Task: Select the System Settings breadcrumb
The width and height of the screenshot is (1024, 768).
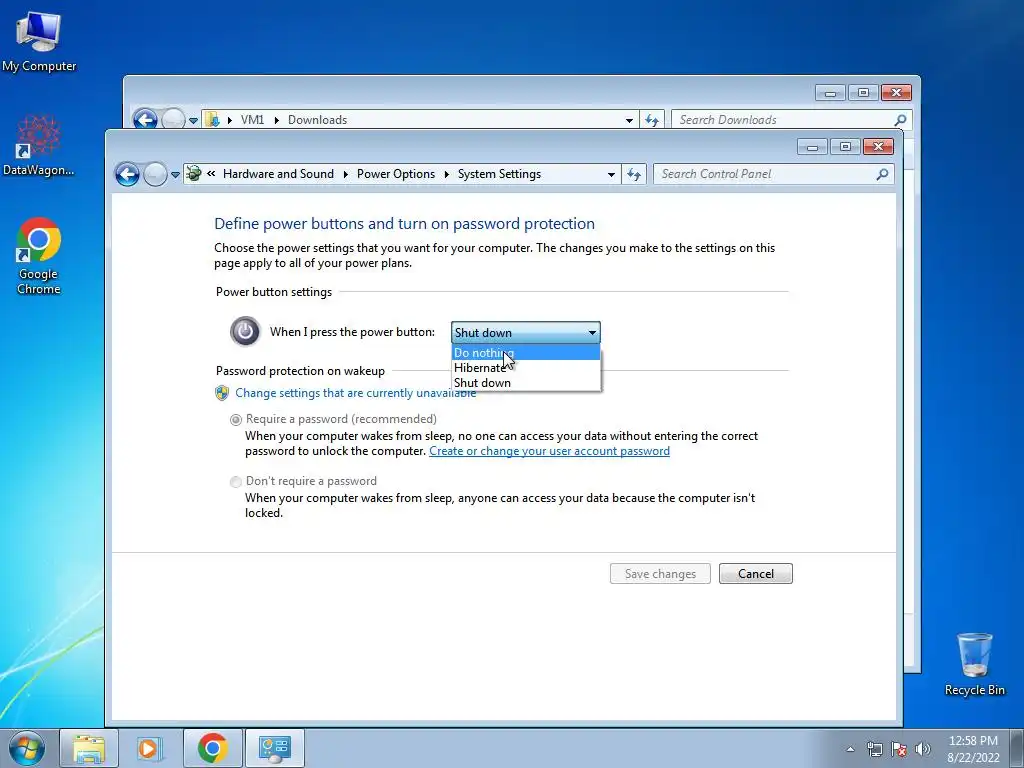Action: click(x=499, y=174)
